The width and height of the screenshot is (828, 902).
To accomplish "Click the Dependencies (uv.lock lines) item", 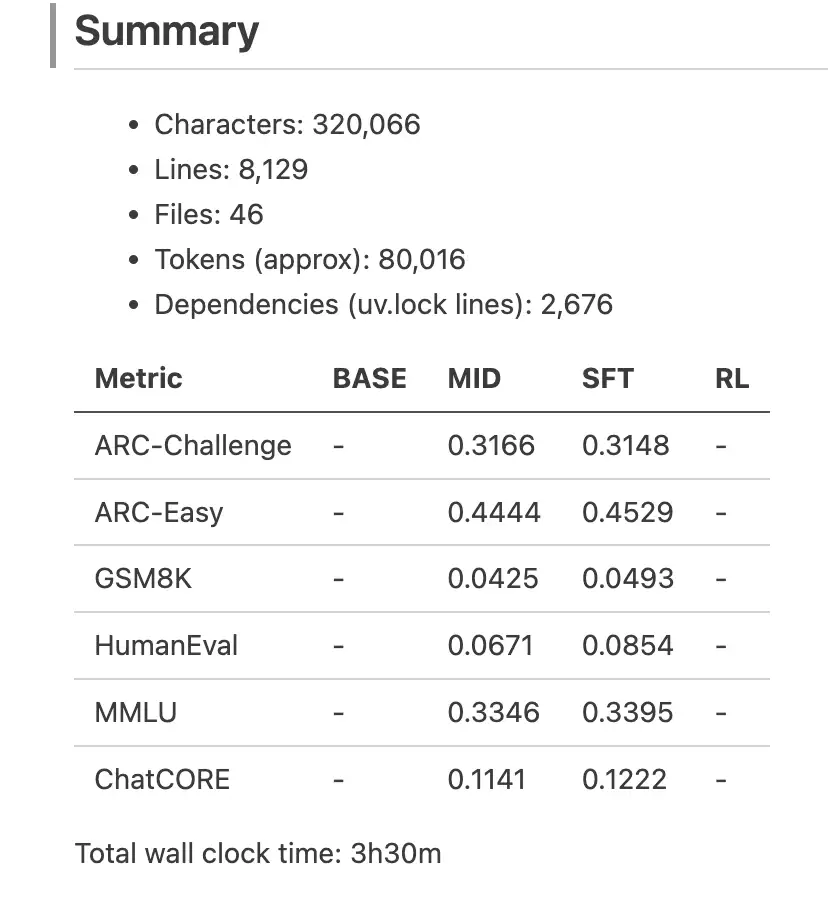I will pyautogui.click(x=383, y=305).
